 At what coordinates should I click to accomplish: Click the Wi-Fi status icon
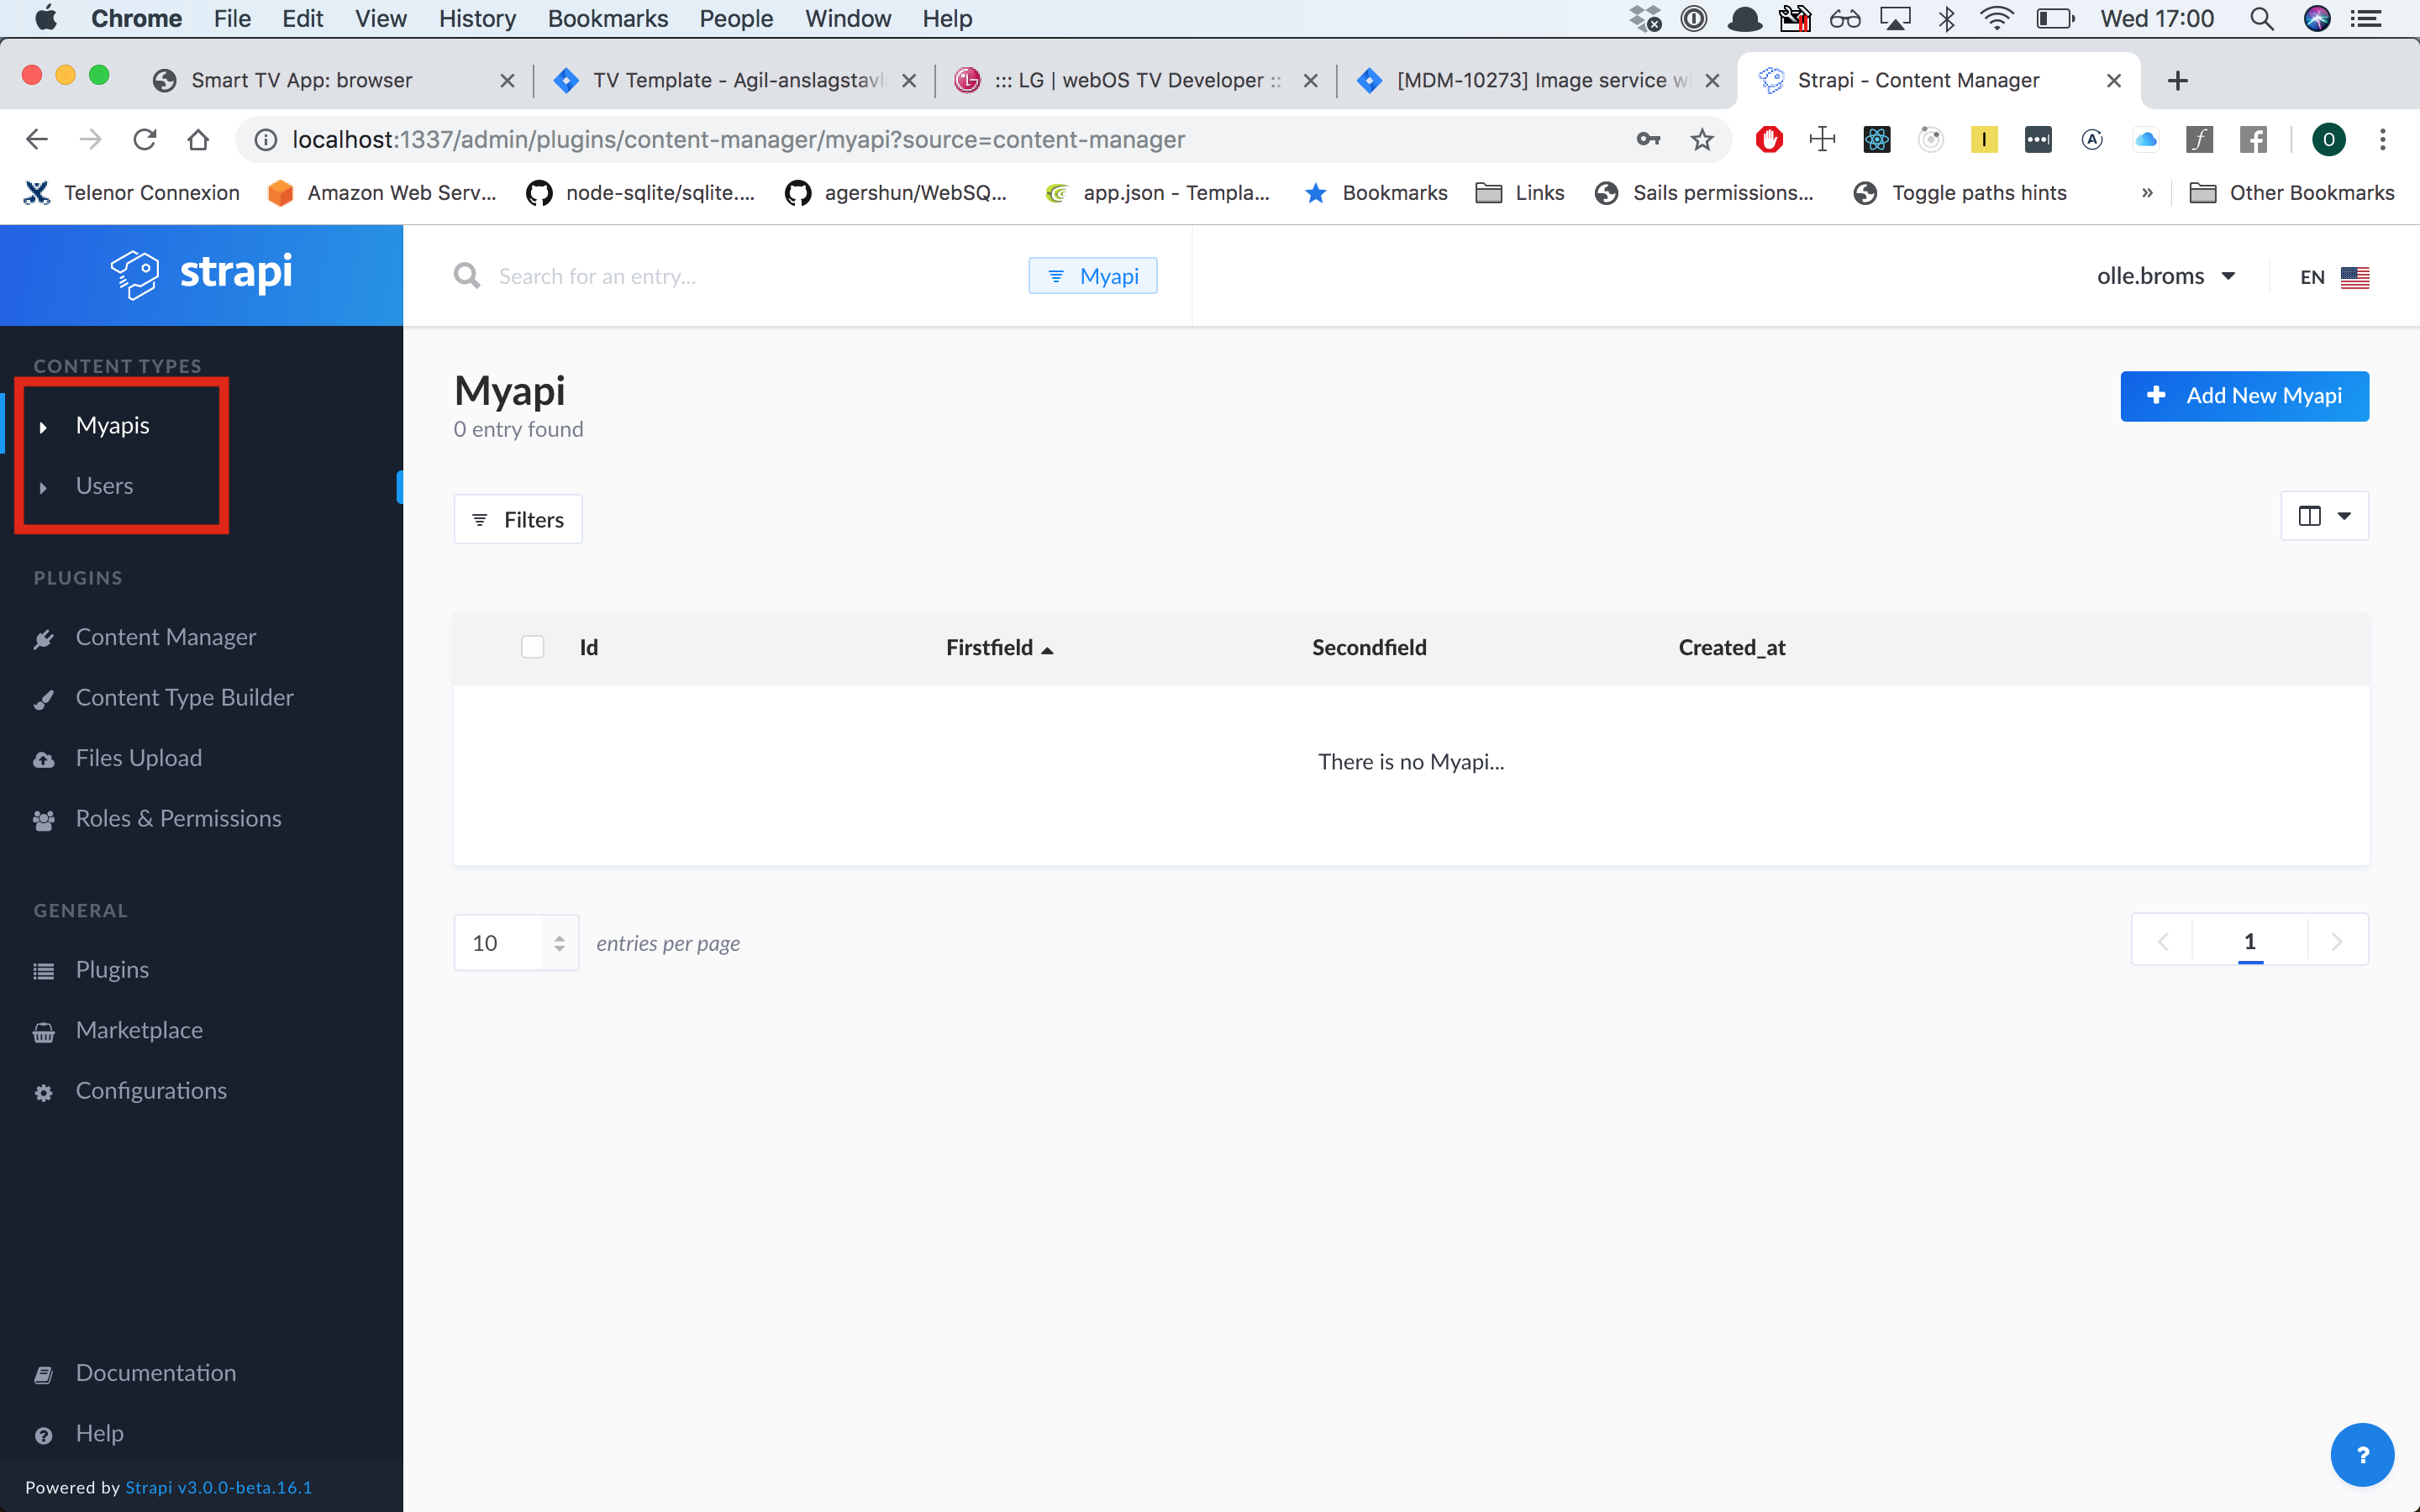[1997, 19]
